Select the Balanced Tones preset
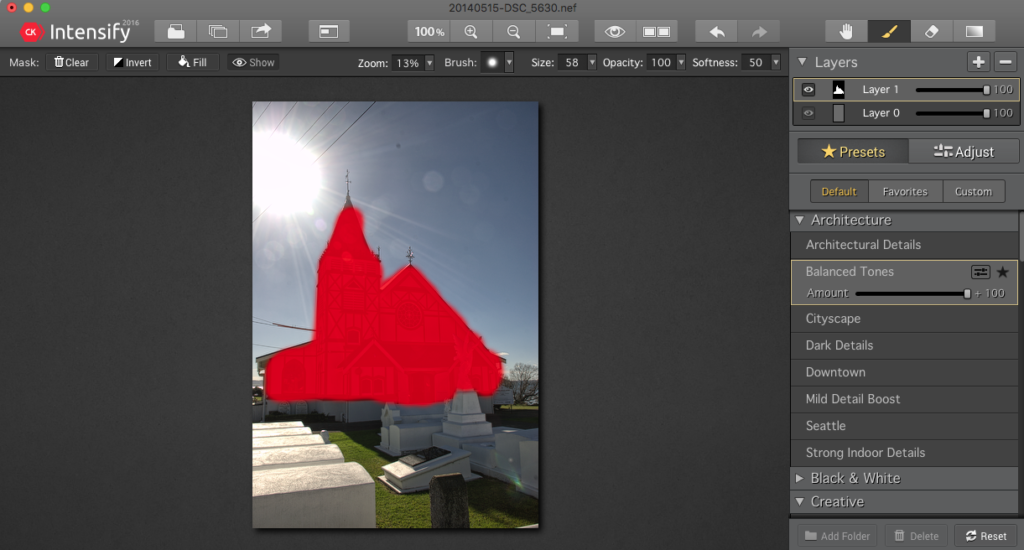Viewport: 1024px width, 550px height. (850, 272)
